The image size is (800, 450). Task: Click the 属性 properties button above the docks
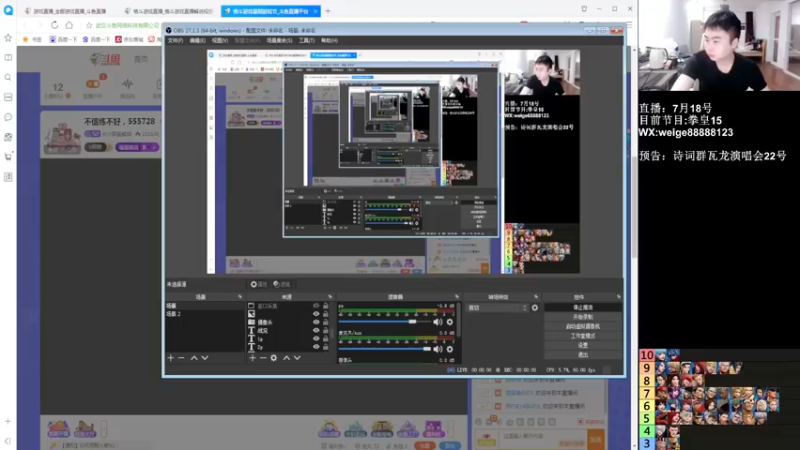tap(259, 284)
